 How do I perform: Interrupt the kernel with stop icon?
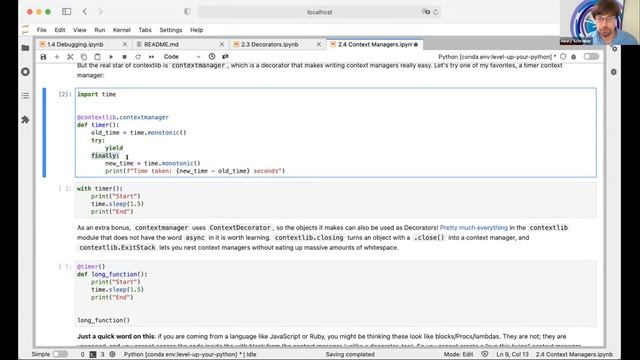pyautogui.click(x=124, y=57)
